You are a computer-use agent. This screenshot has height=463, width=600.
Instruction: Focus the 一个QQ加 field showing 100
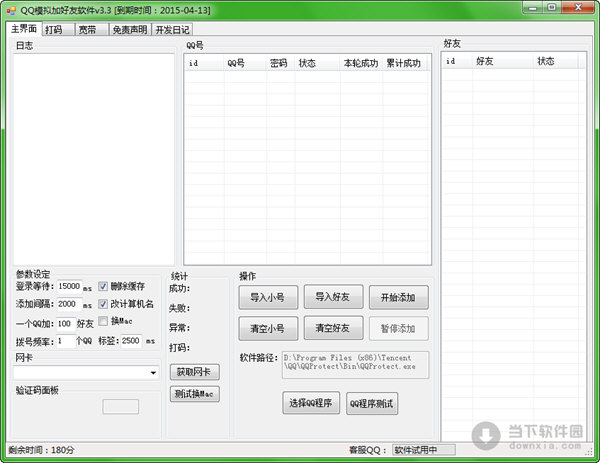click(x=65, y=324)
